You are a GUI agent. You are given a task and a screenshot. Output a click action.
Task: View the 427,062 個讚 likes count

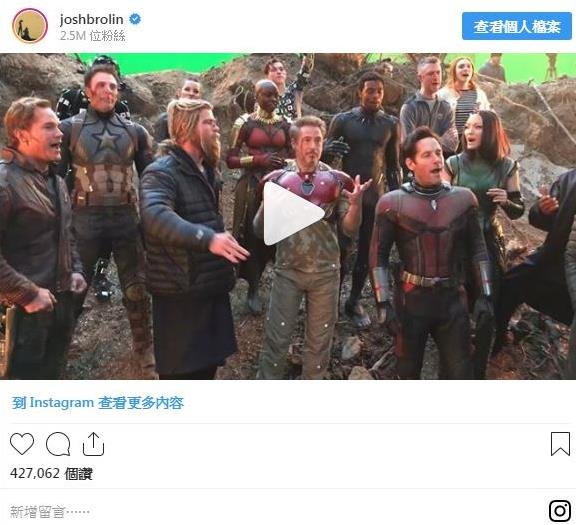[51, 473]
